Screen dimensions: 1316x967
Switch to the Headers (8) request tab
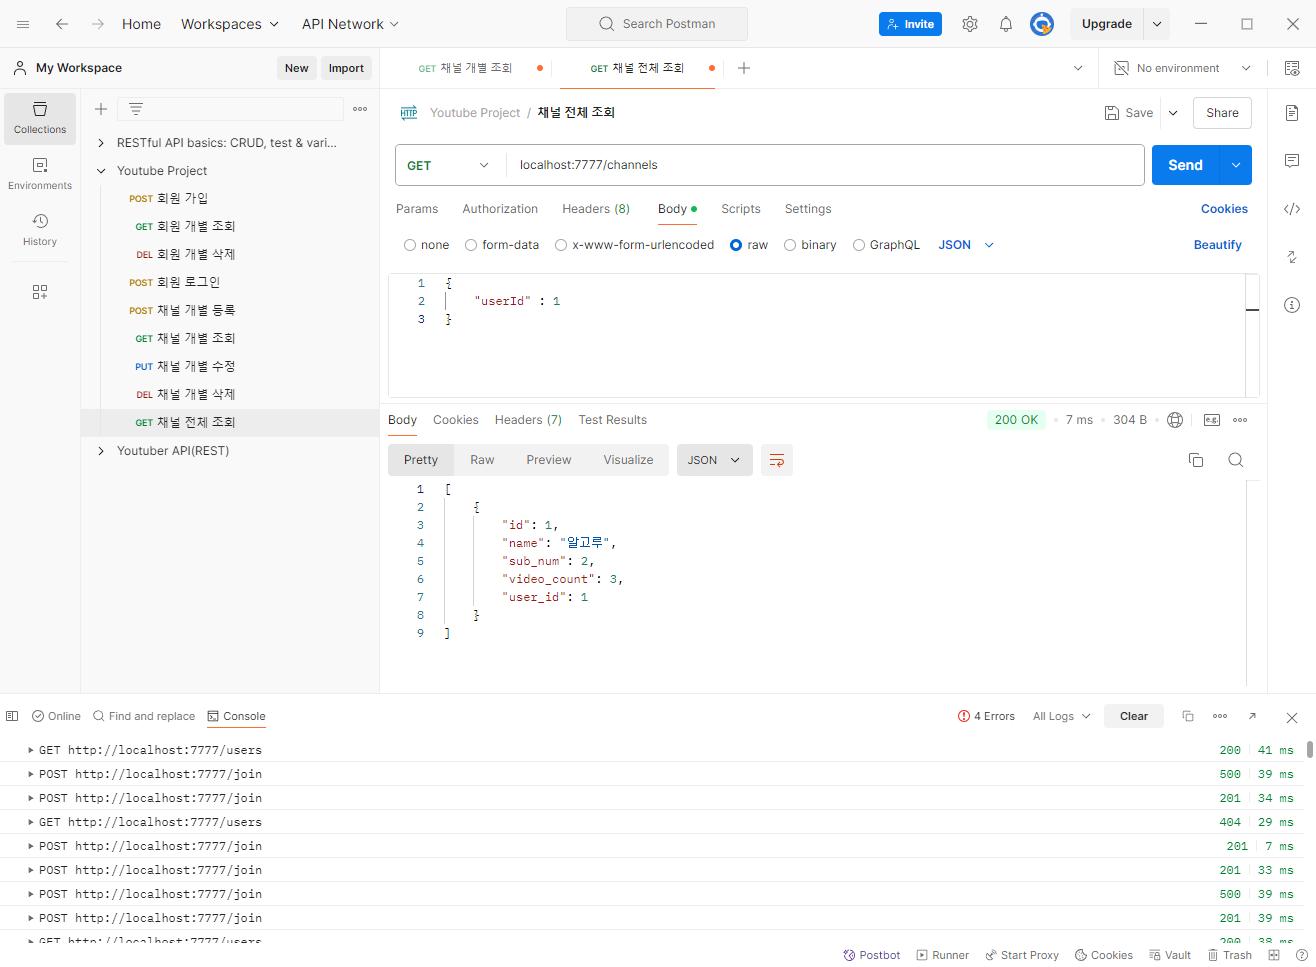coord(596,209)
